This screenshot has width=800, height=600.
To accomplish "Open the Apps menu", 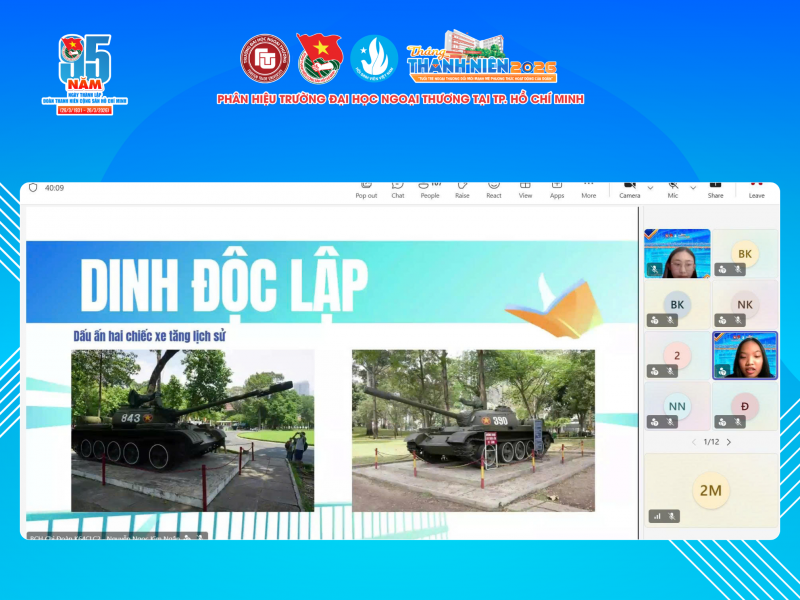I will [x=557, y=188].
